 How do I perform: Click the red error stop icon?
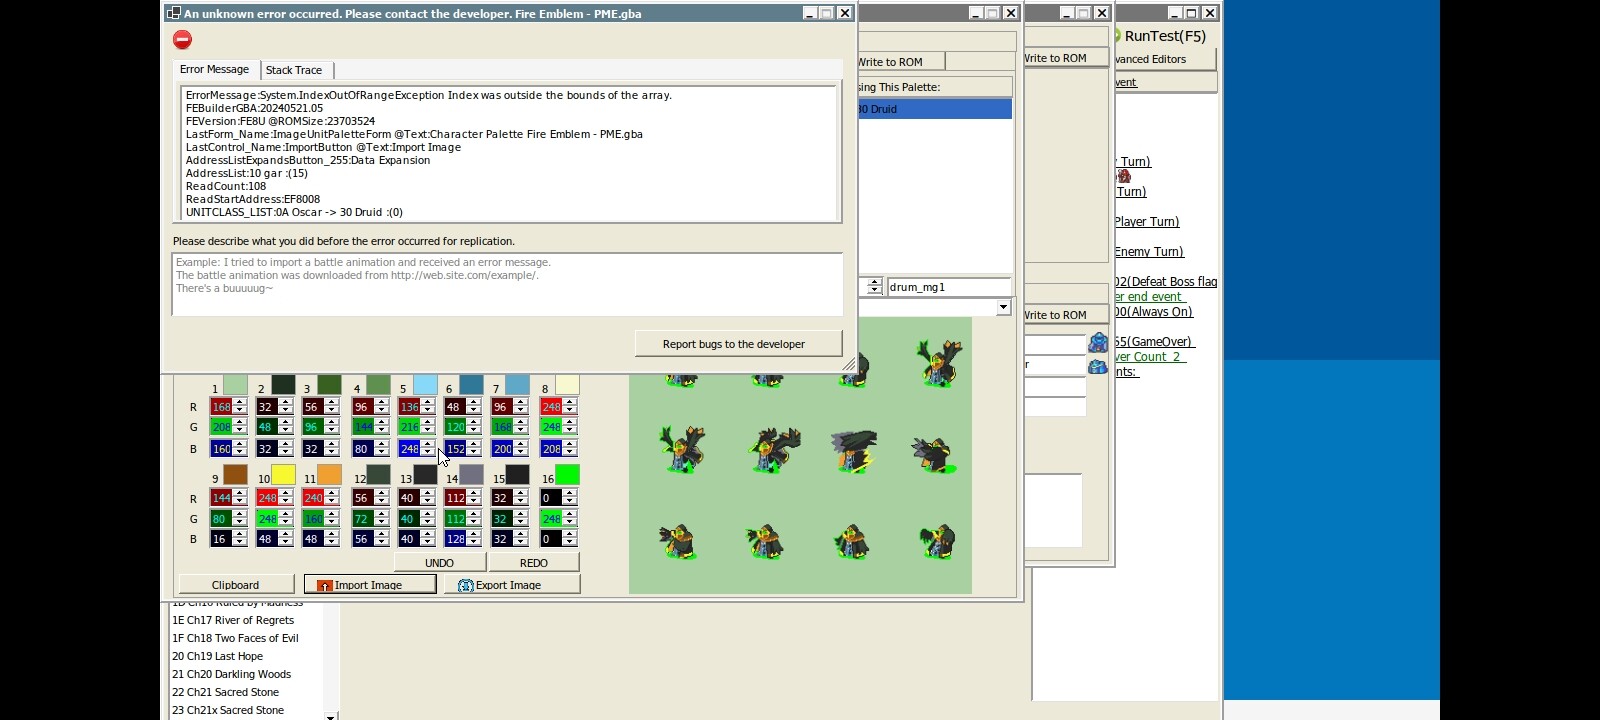coord(182,40)
